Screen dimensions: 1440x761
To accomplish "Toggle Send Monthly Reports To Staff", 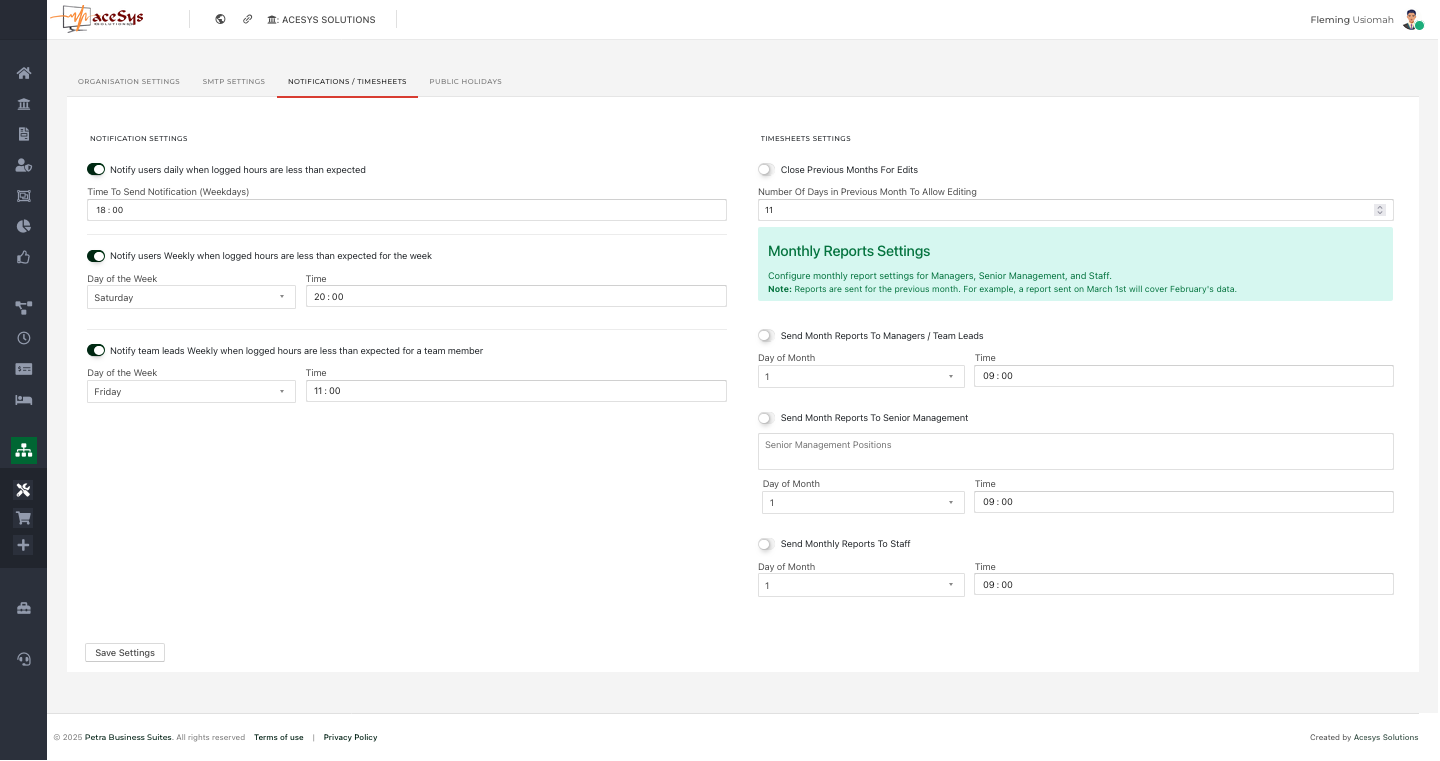I will 766,544.
